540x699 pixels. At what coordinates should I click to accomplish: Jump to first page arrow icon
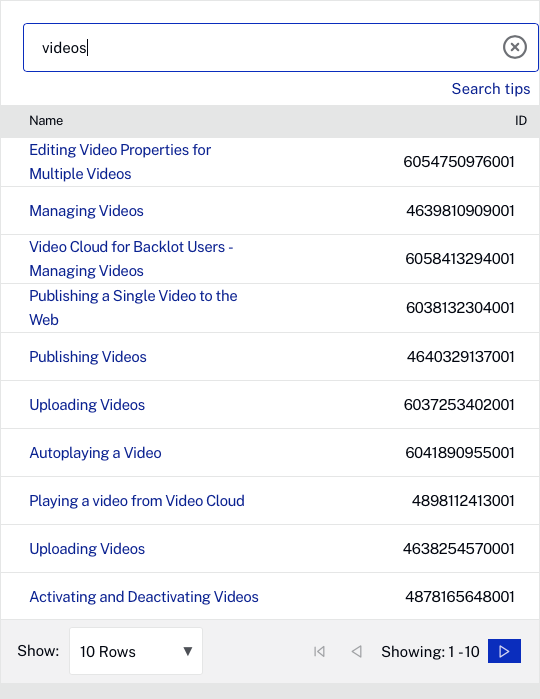[x=319, y=651]
